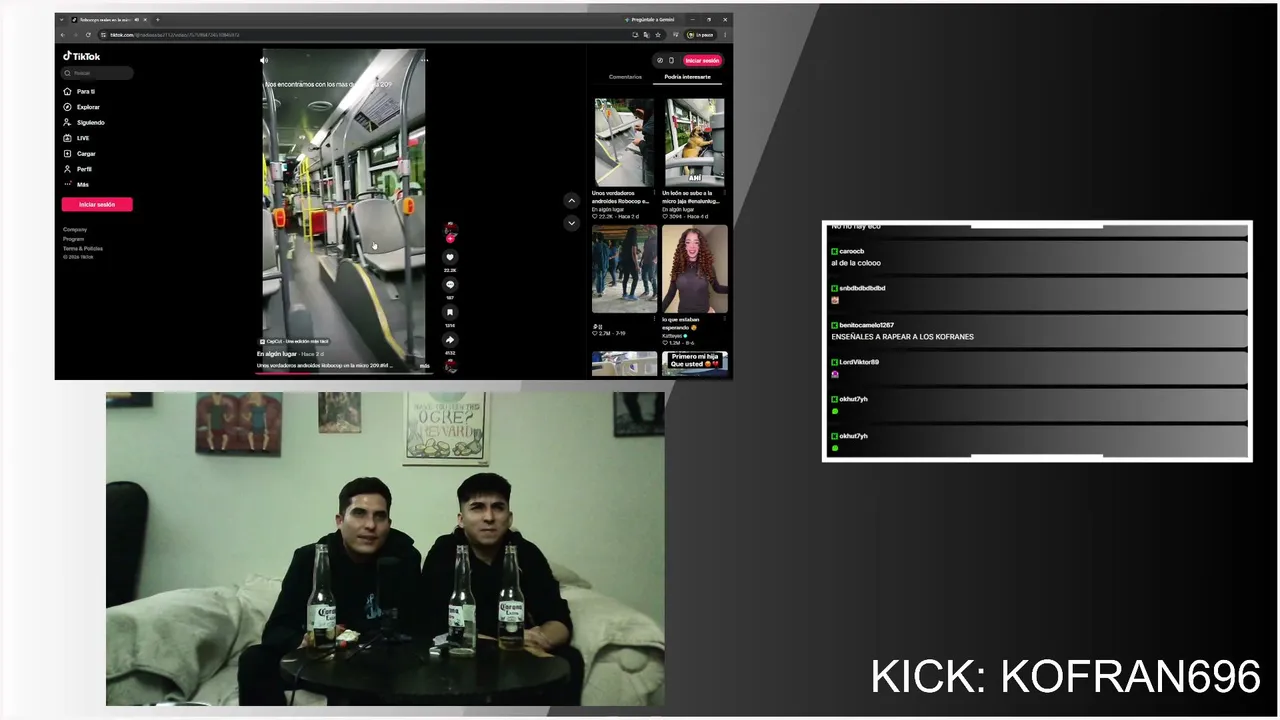The height and width of the screenshot is (720, 1280).
Task: Open the Cargar upload page
Action: (x=80, y=153)
